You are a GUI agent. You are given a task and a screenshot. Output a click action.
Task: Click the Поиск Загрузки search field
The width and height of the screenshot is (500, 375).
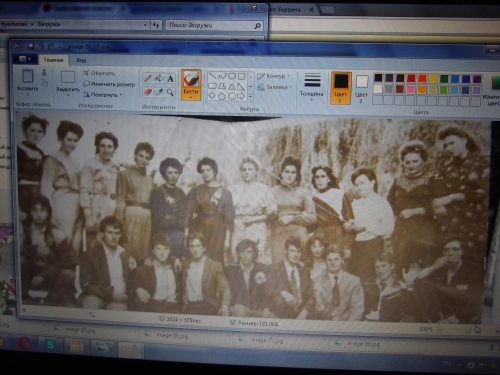tap(214, 25)
